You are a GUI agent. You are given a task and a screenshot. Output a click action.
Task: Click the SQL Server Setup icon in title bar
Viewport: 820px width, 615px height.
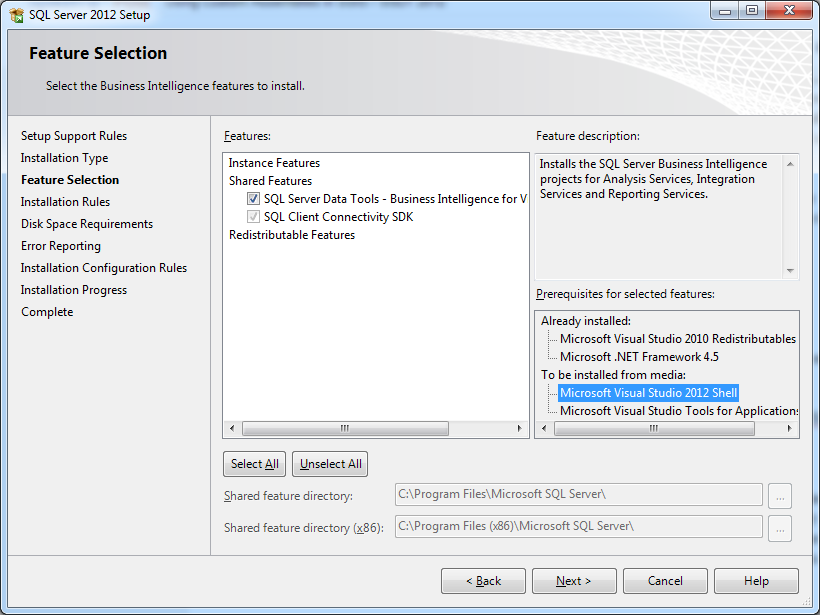click(14, 14)
